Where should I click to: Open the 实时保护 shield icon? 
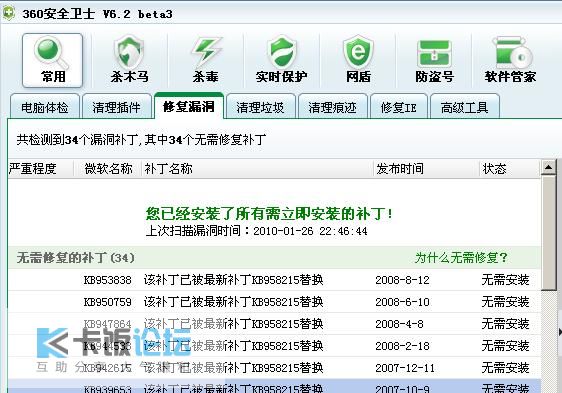(x=282, y=60)
